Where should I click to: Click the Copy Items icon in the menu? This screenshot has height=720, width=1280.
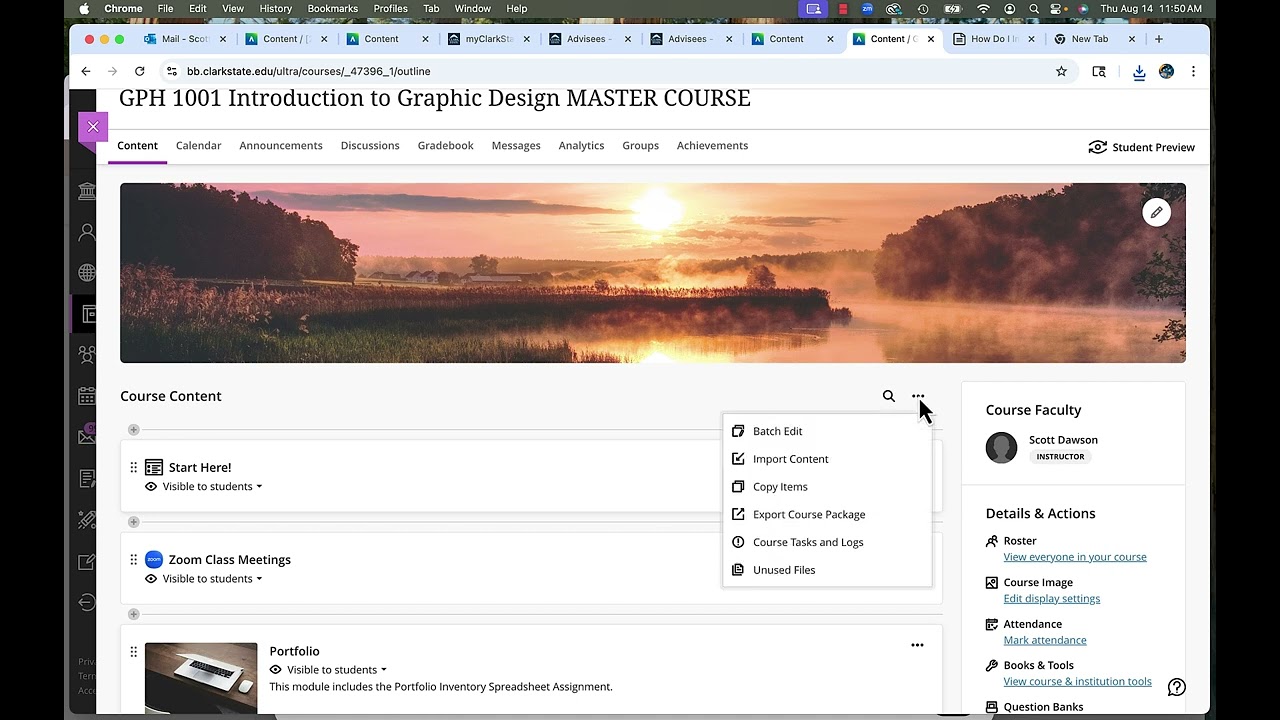(738, 487)
